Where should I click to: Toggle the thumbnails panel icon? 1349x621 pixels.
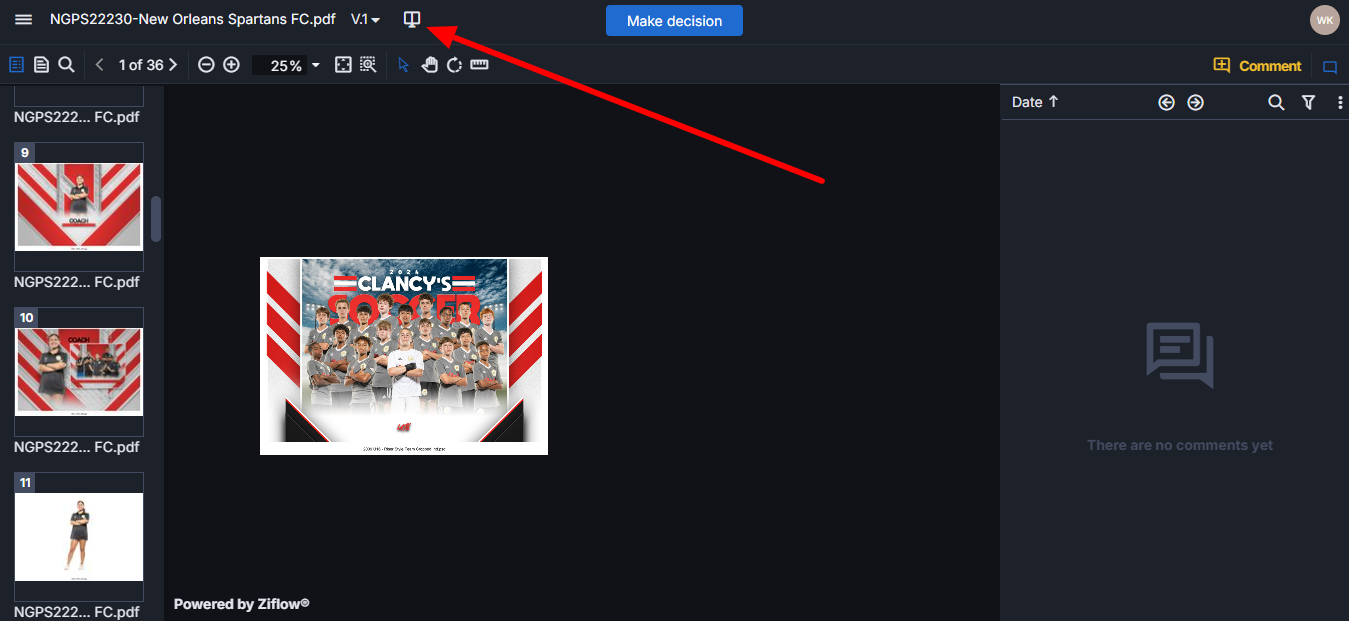click(x=16, y=65)
